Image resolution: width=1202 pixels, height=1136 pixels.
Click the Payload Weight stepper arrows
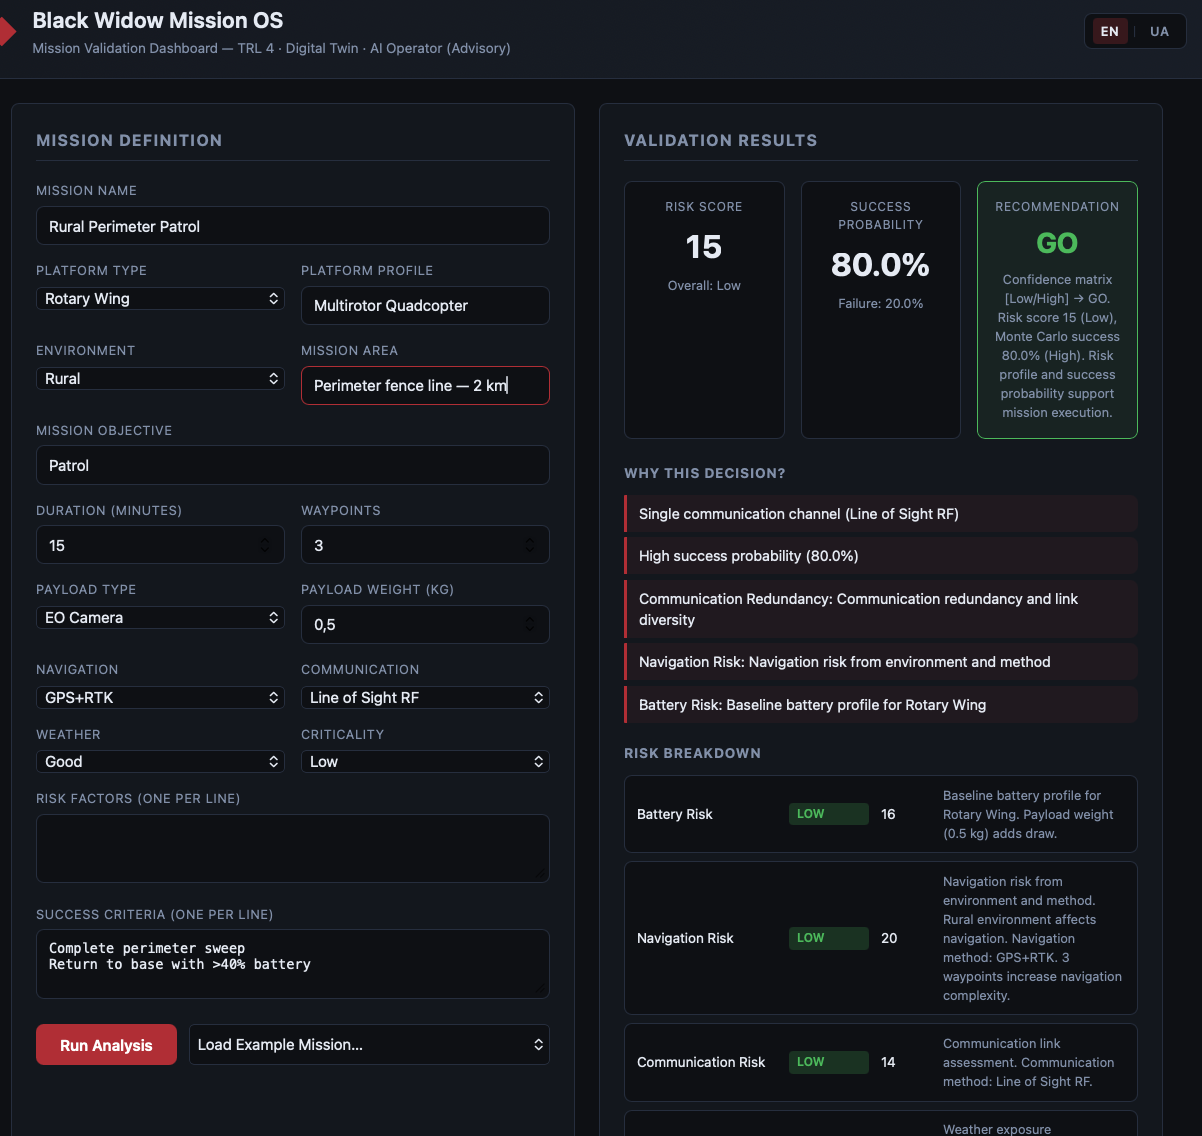tap(530, 624)
